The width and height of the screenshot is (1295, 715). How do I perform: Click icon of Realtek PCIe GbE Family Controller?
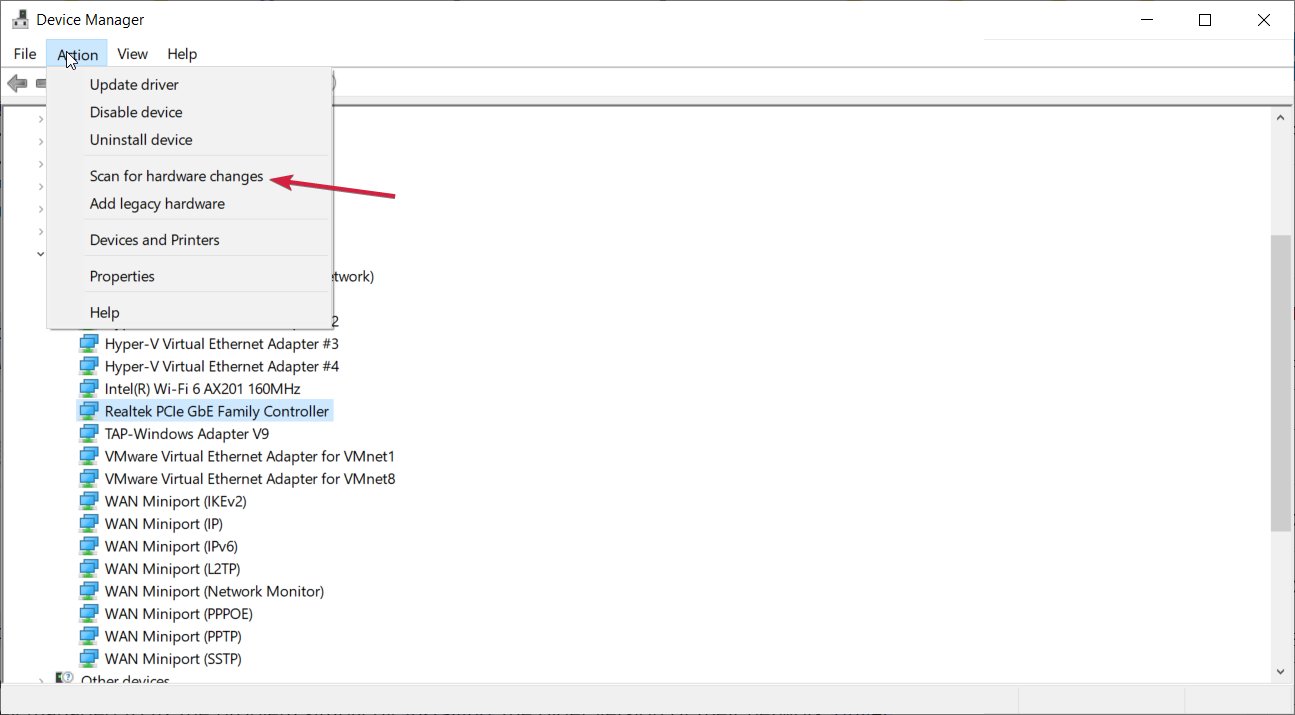(89, 411)
